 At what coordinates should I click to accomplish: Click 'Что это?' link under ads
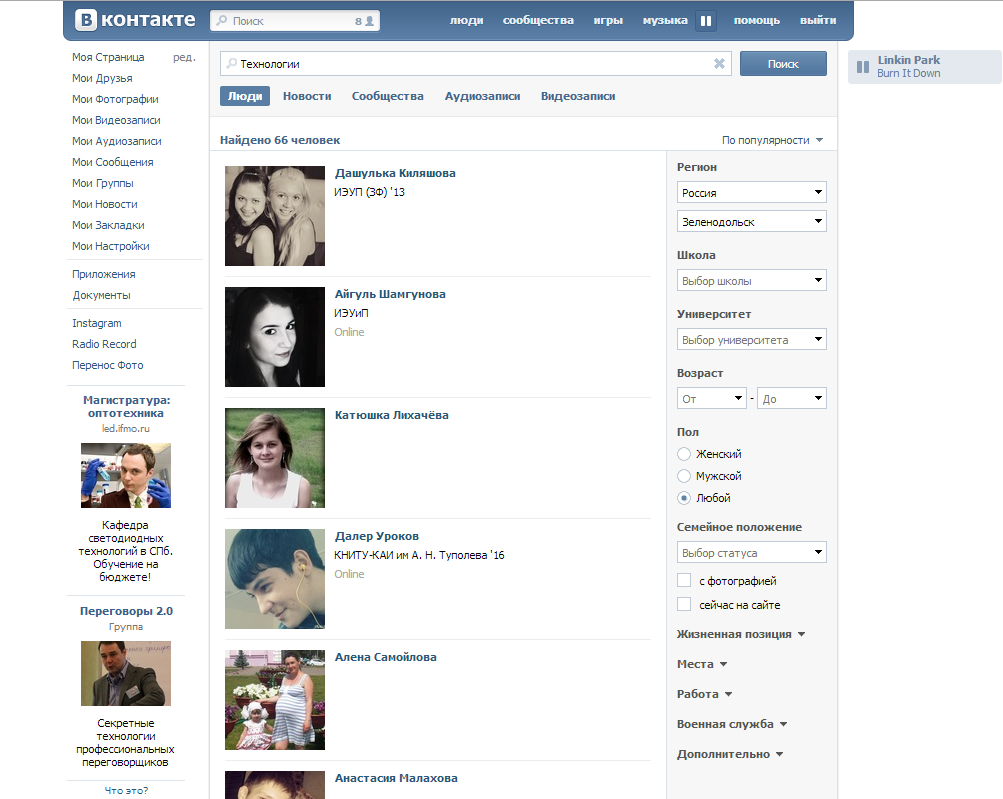(x=126, y=791)
